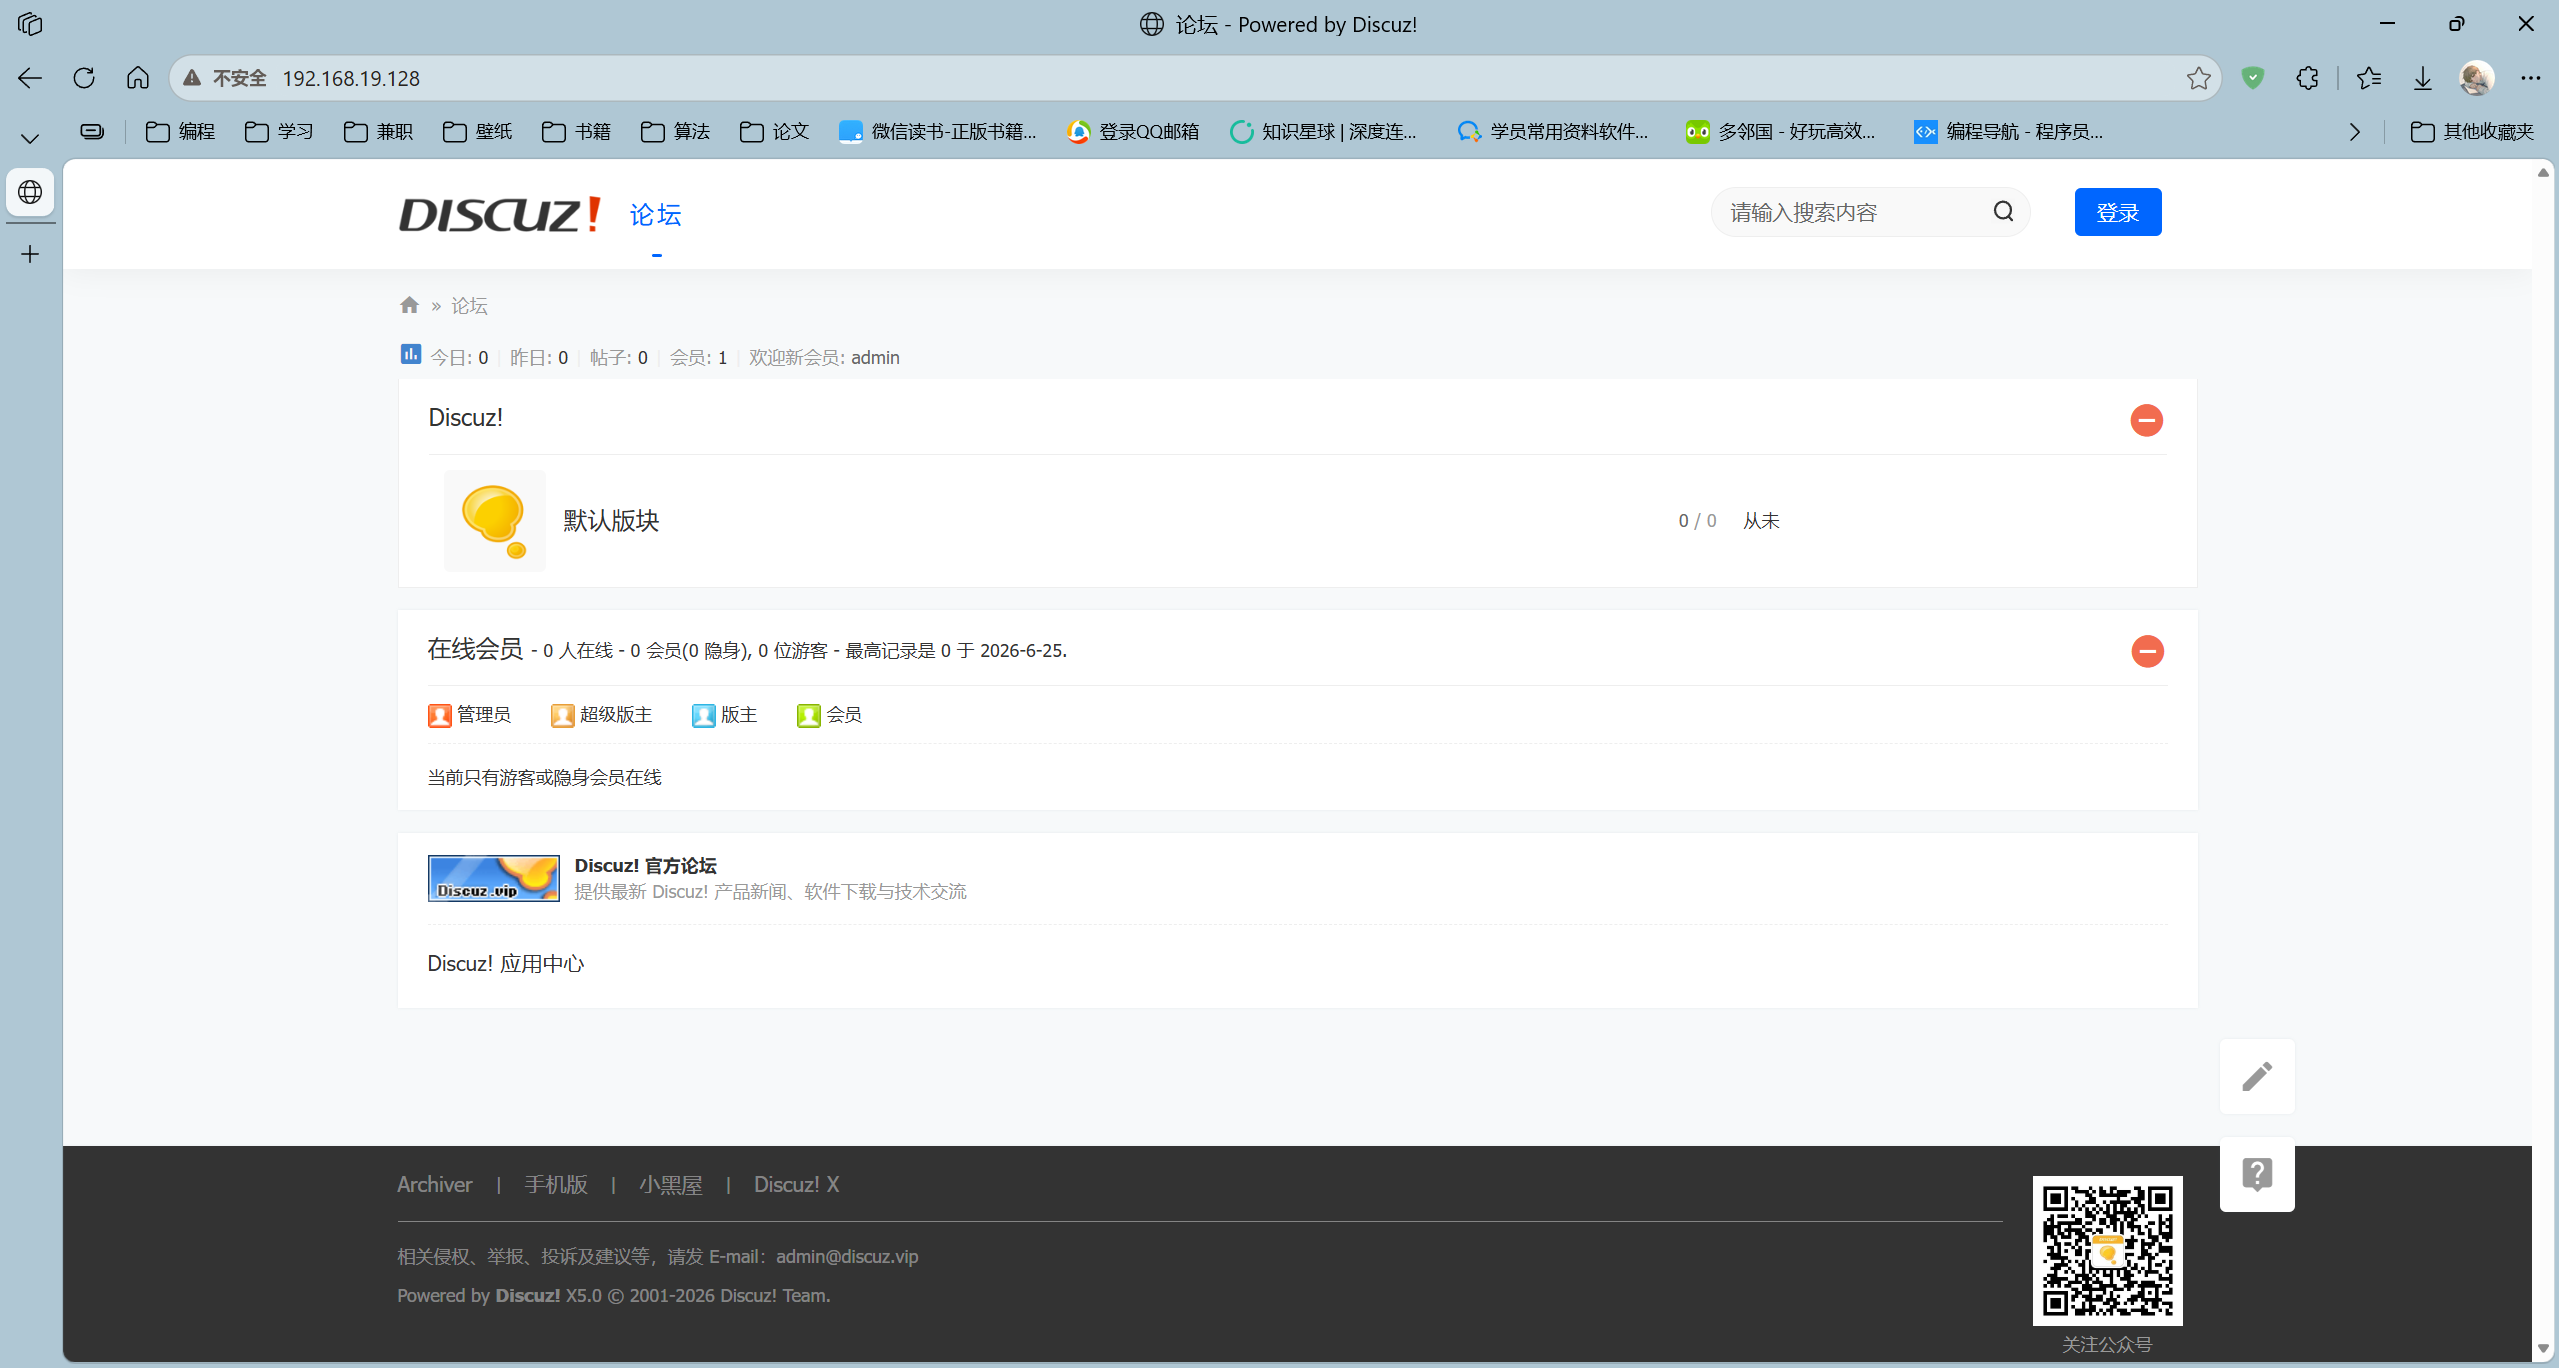Viewport: 2559px width, 1368px height.
Task: Open the 算法 bookmark folder
Action: [x=675, y=132]
